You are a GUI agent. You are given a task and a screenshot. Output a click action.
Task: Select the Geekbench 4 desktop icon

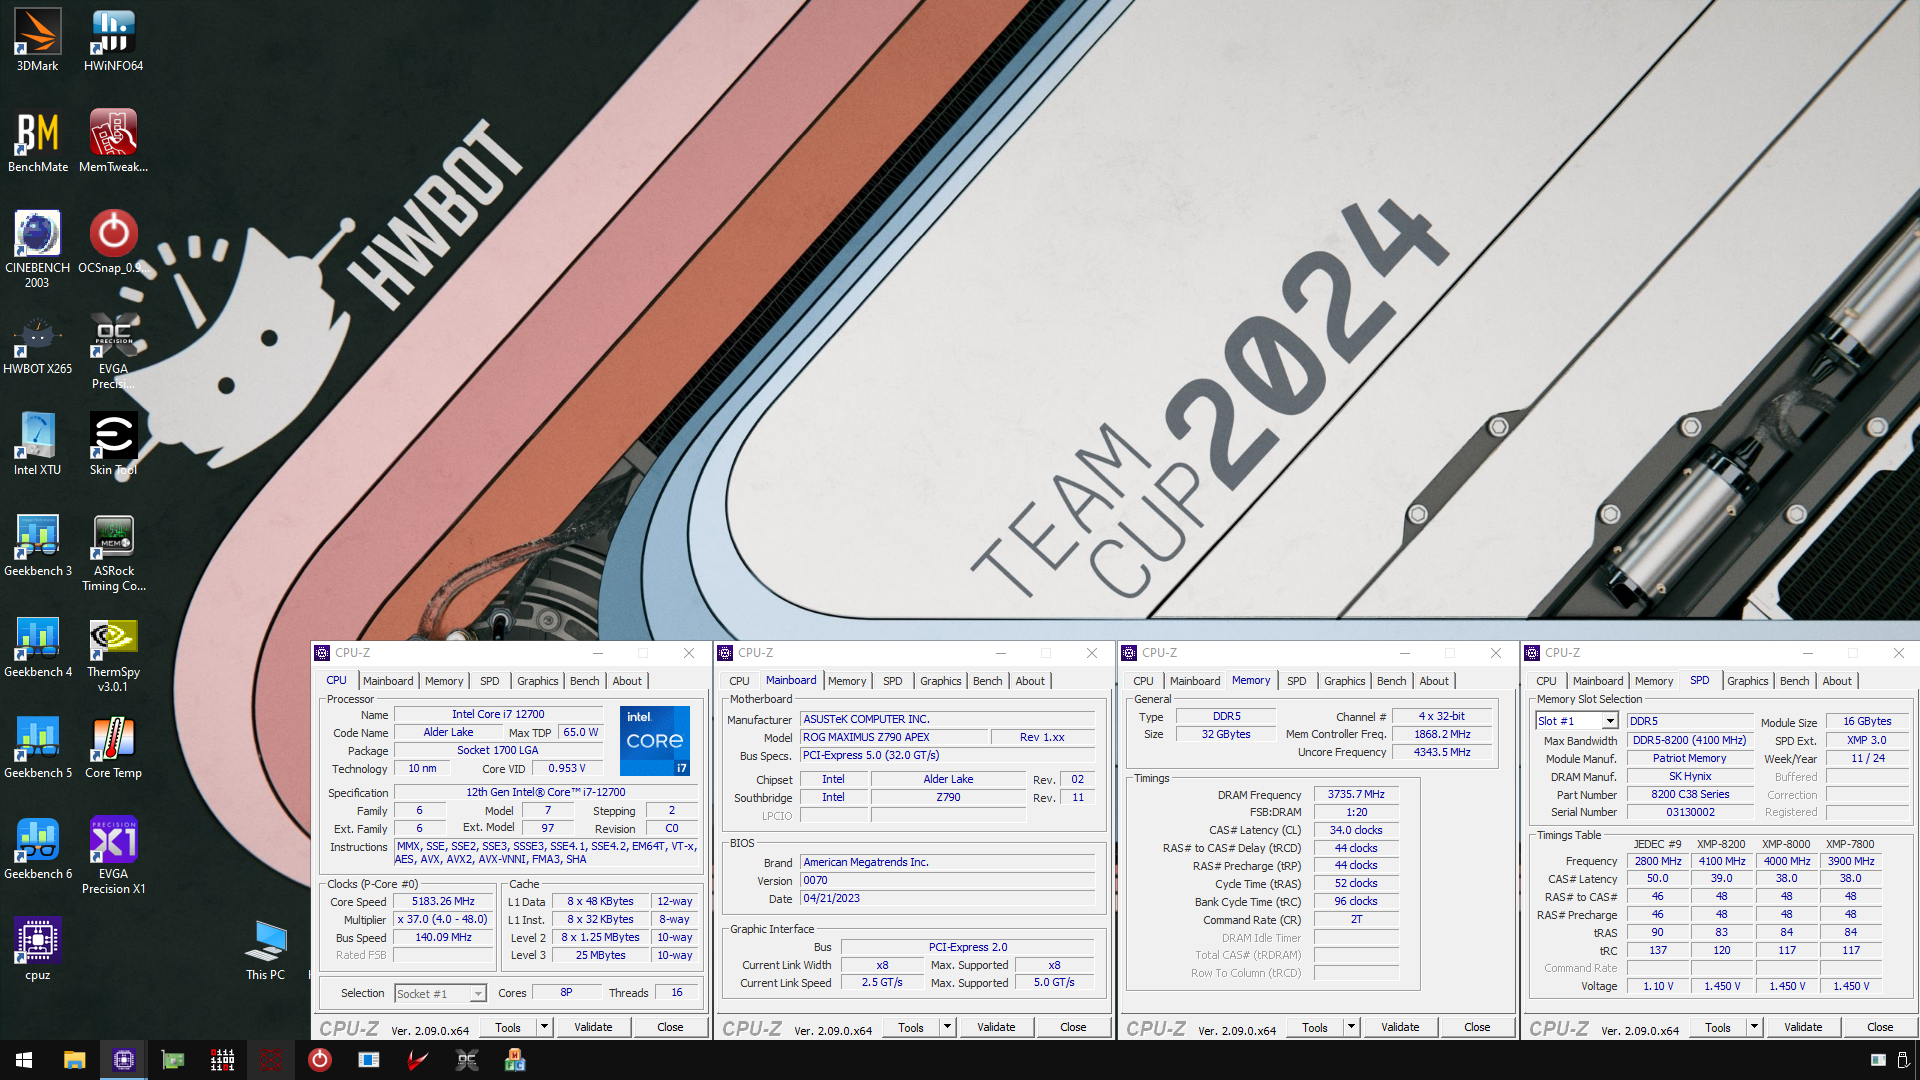point(37,646)
